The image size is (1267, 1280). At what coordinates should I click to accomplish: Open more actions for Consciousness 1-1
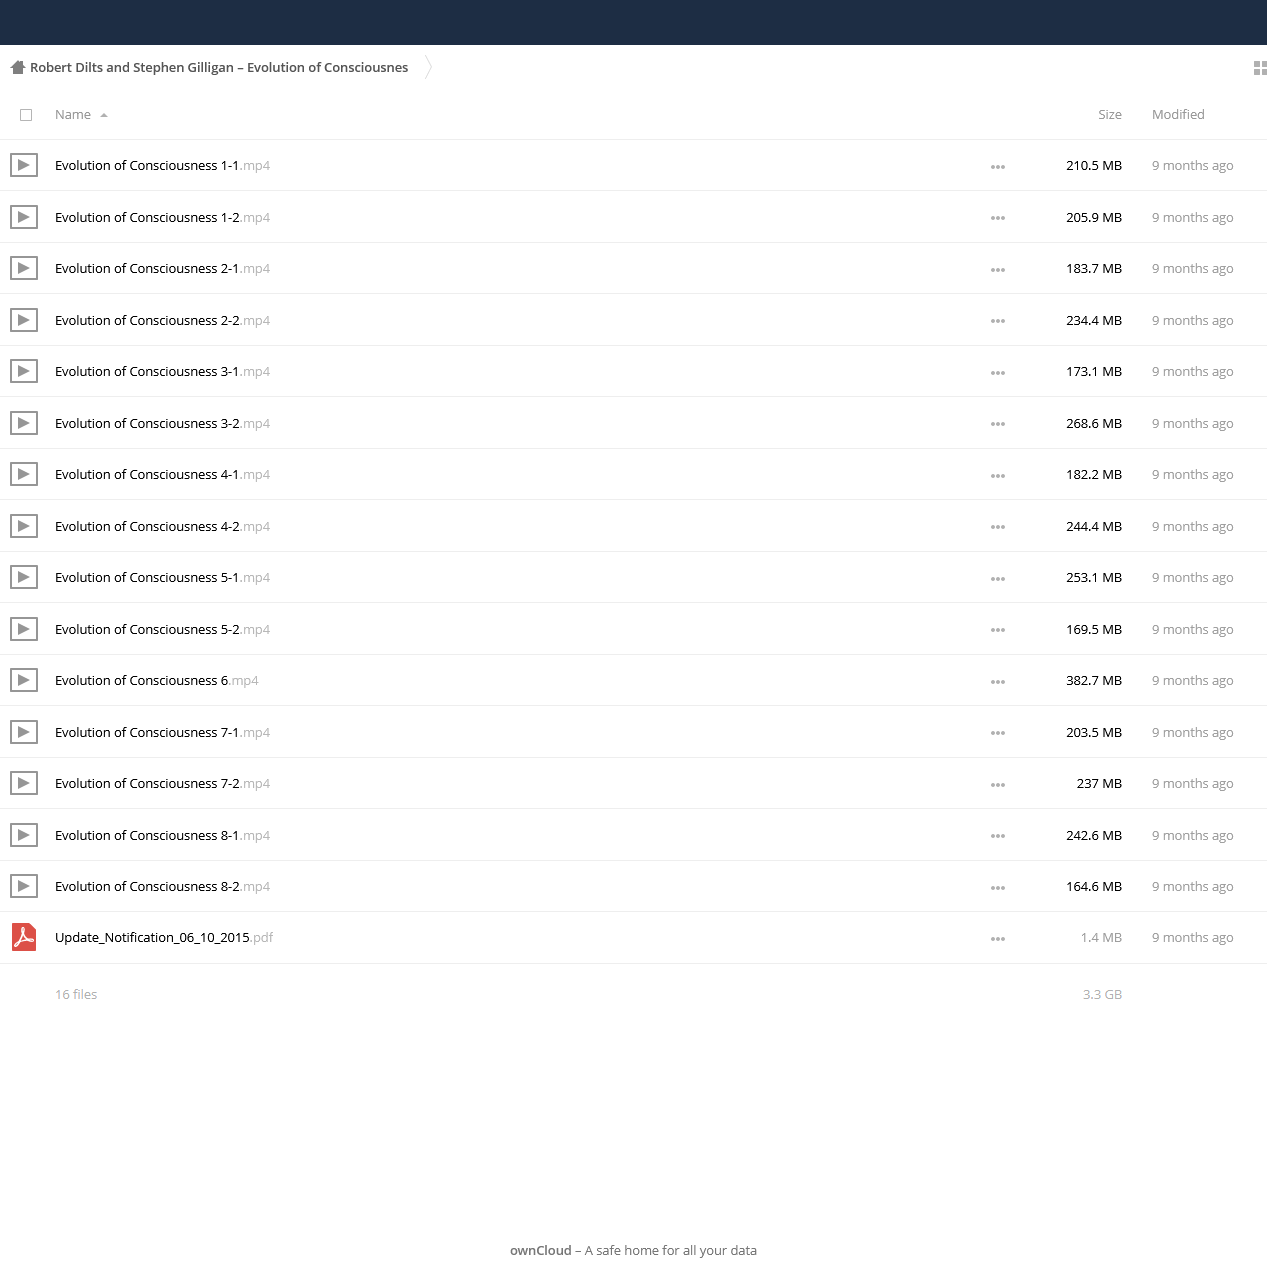(x=998, y=167)
